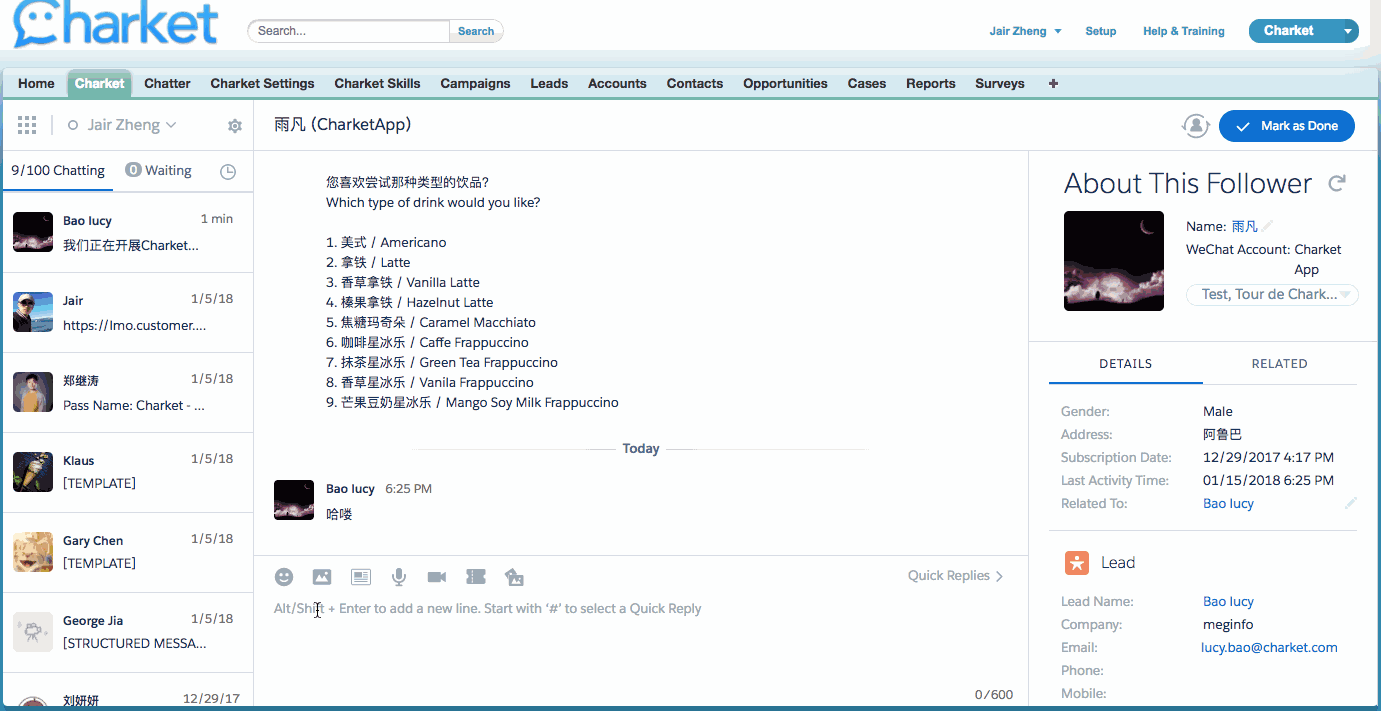Click the coupon ticket icon
1381x711 pixels.
tap(476, 577)
